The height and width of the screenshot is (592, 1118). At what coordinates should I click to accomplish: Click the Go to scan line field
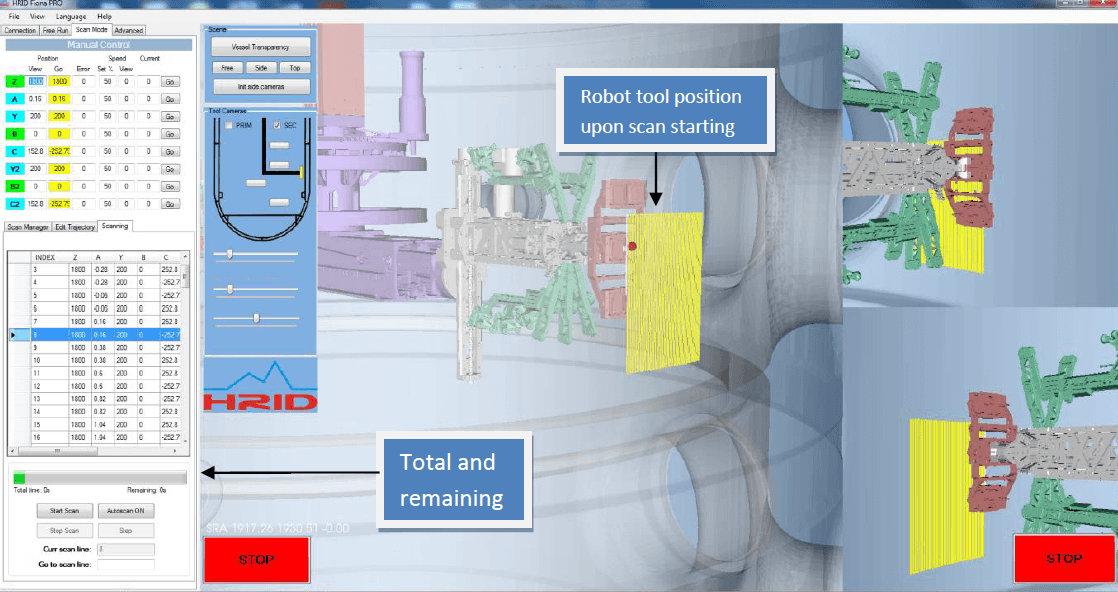(125, 565)
